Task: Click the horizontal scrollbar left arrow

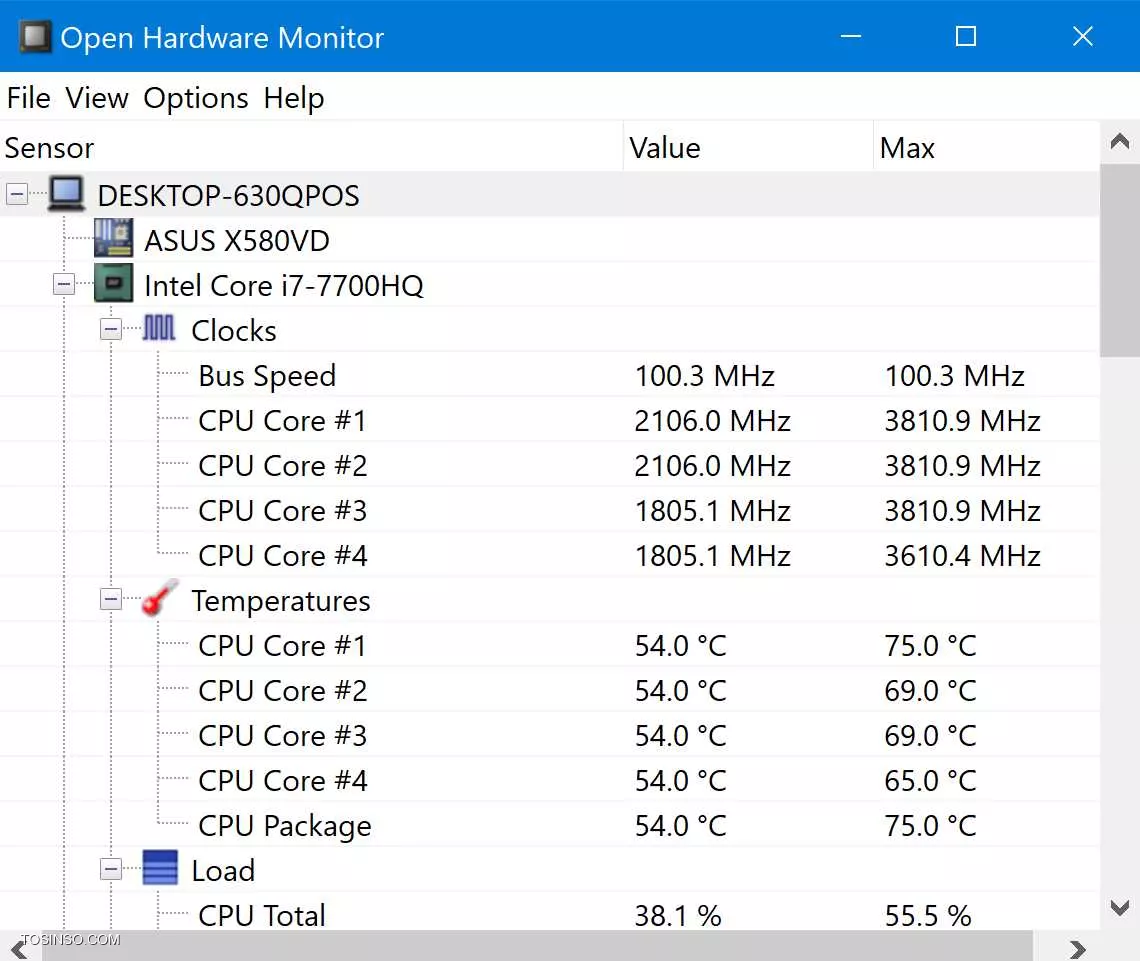Action: coord(20,948)
